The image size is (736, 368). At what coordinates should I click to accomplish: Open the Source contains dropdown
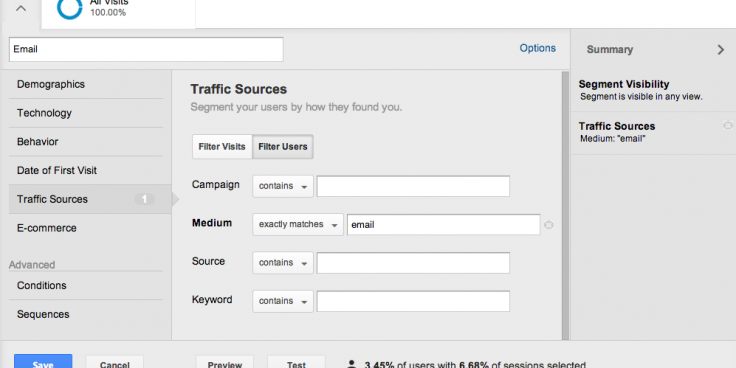point(283,263)
